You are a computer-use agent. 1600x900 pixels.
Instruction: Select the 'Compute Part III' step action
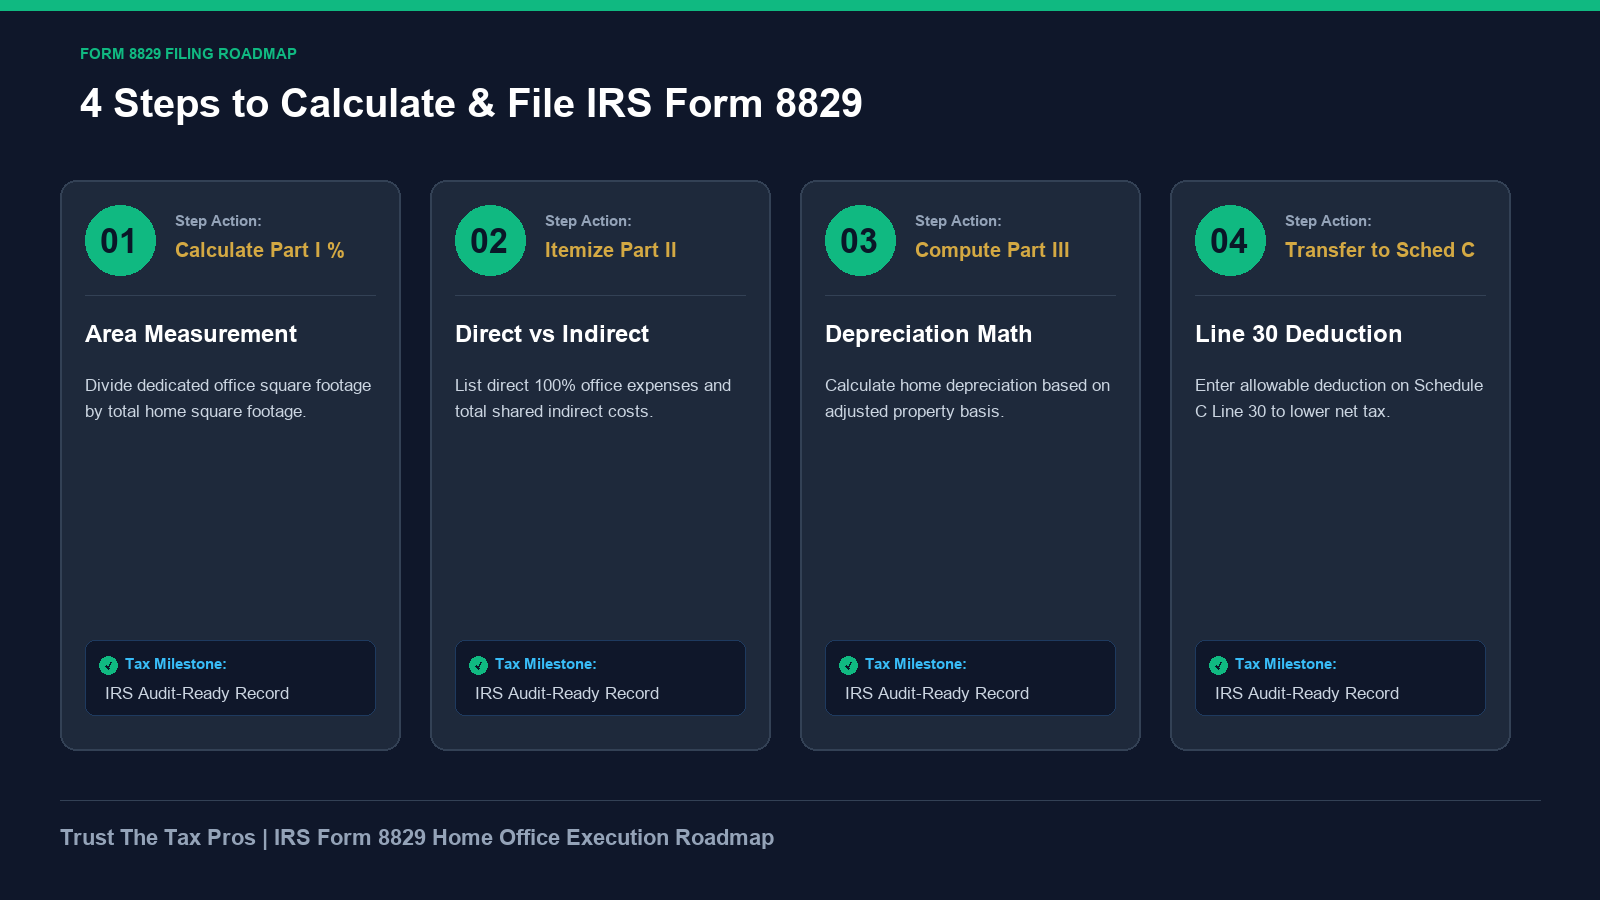click(x=992, y=250)
